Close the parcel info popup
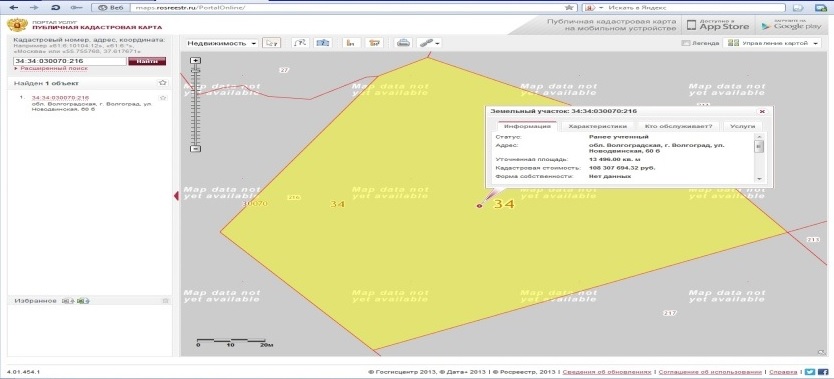The width and height of the screenshot is (834, 379). tap(762, 112)
